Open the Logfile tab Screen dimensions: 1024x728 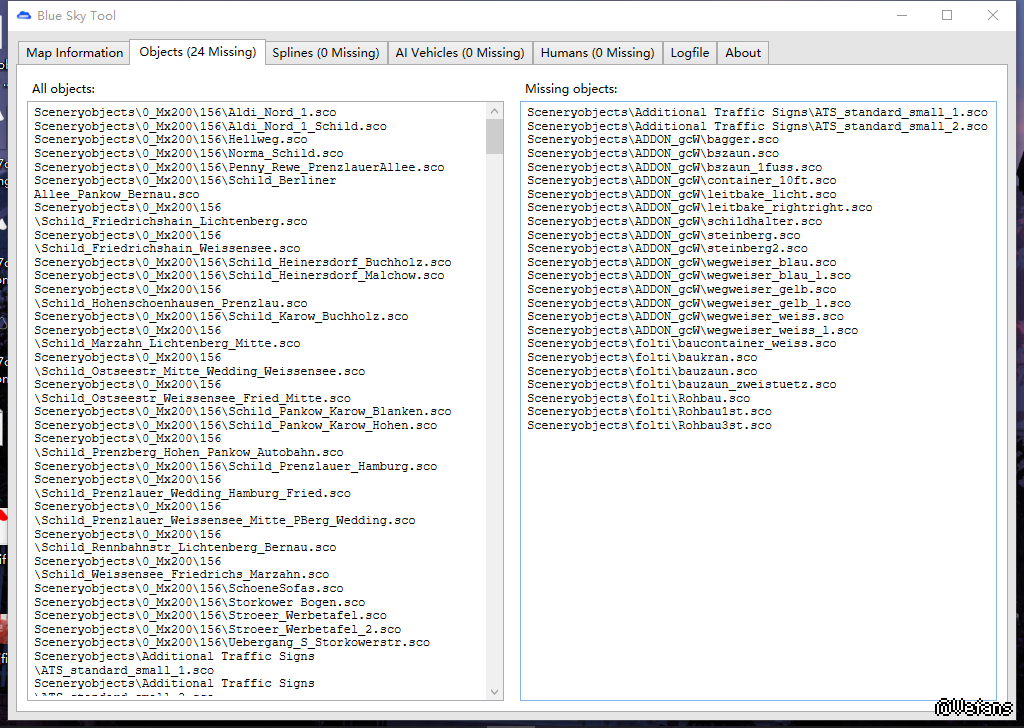point(690,53)
